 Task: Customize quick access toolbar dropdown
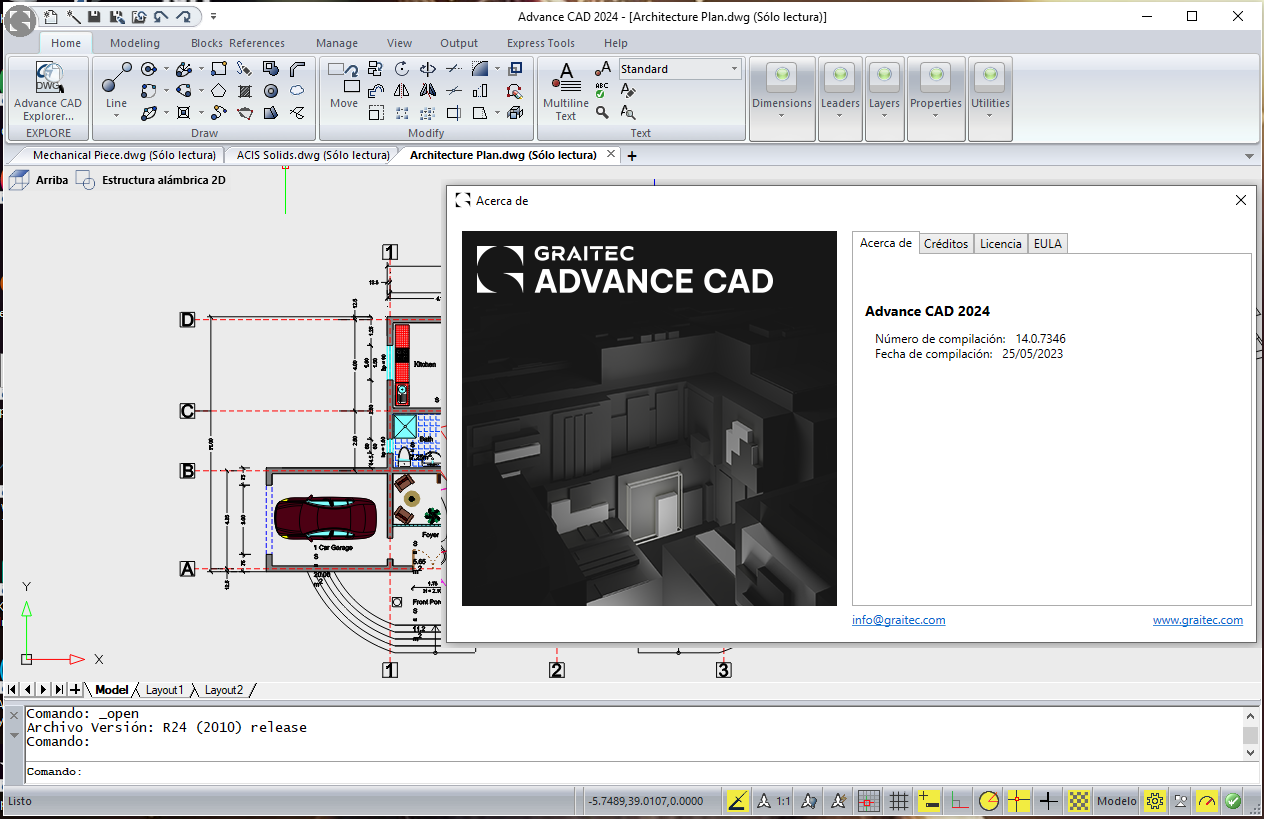[x=214, y=17]
